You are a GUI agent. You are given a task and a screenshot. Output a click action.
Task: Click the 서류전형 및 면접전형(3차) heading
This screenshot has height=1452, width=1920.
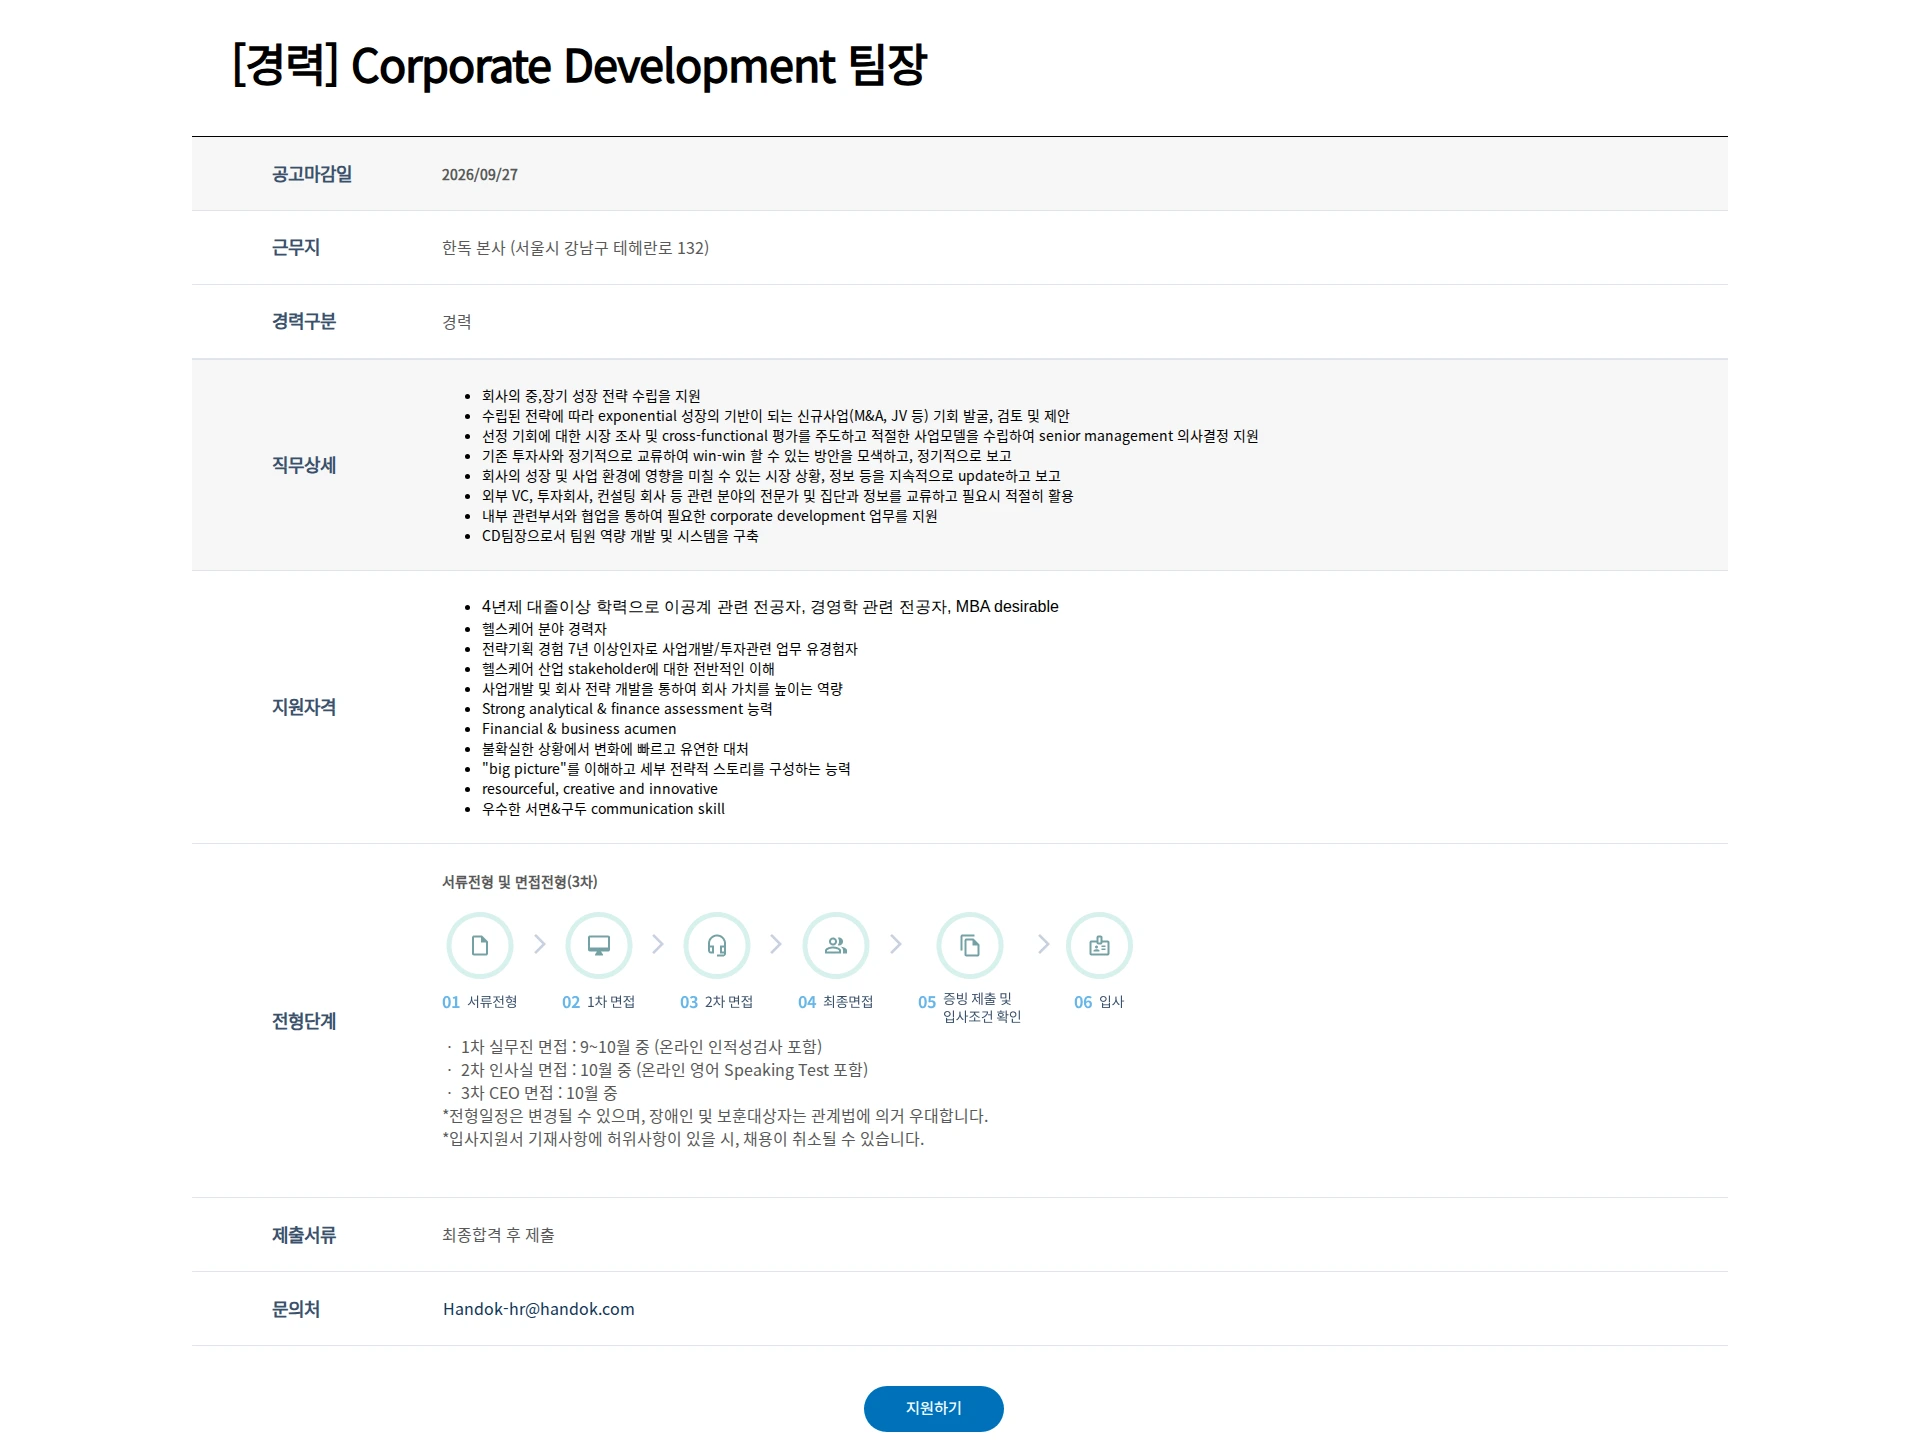click(520, 882)
